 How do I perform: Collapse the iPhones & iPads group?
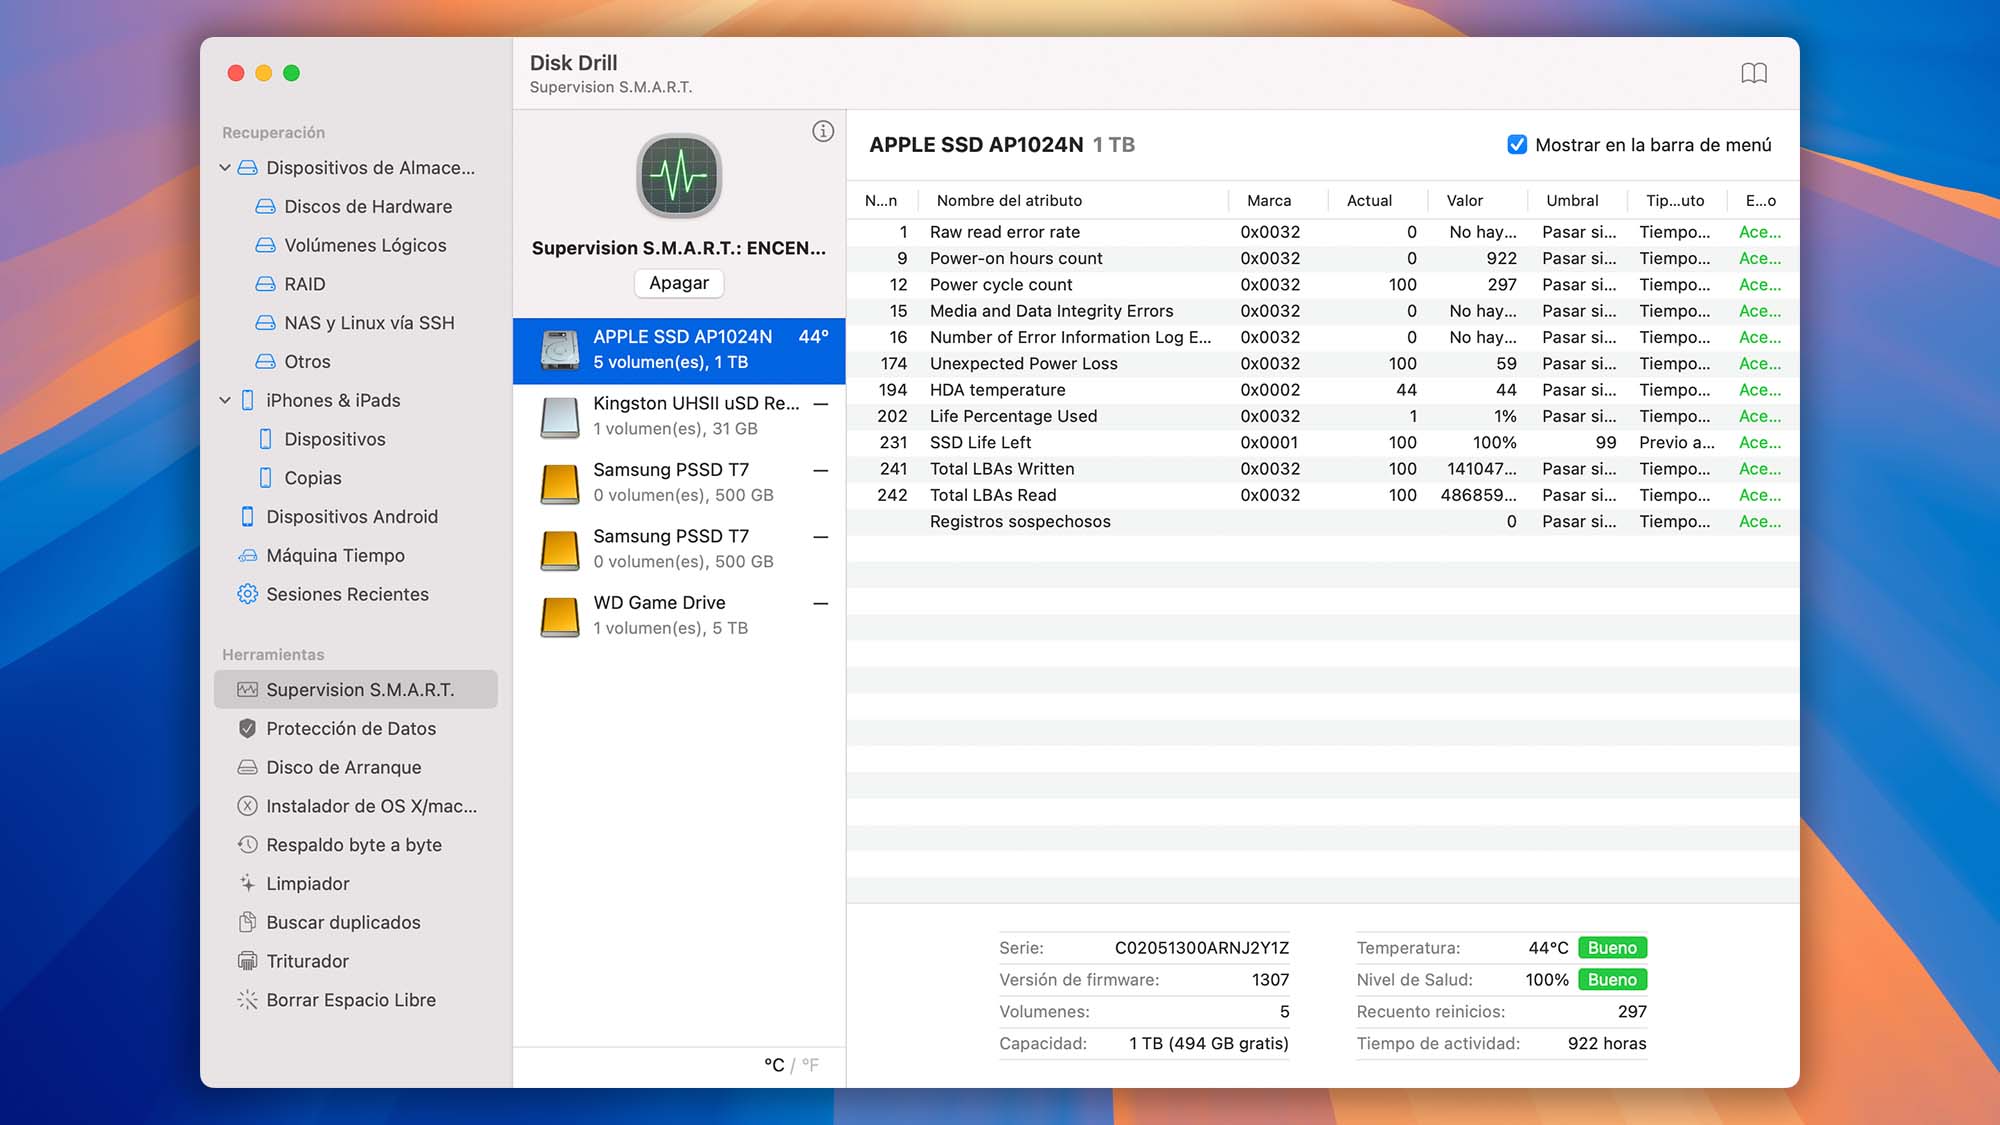pos(225,400)
